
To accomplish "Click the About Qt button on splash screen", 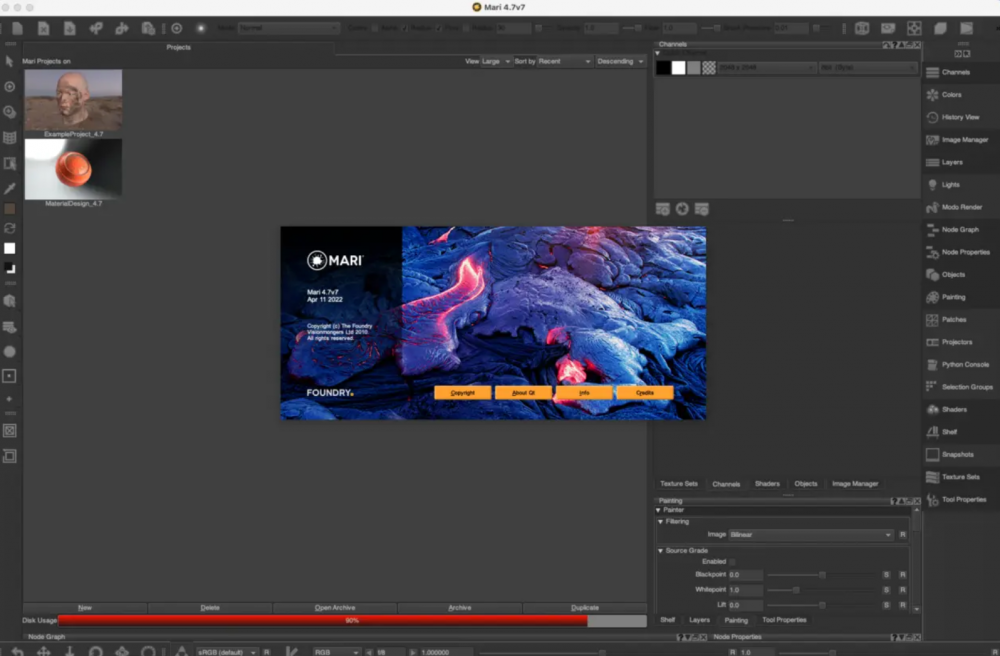I will 523,393.
